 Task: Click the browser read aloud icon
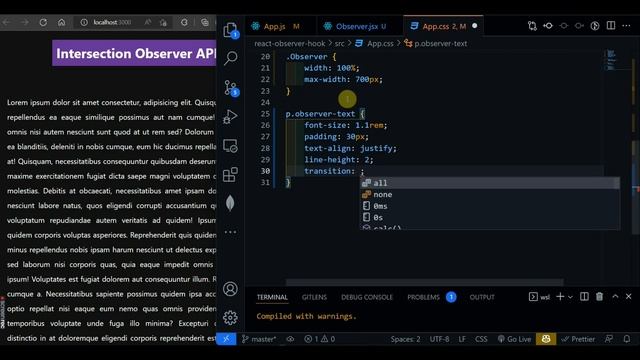147,22
